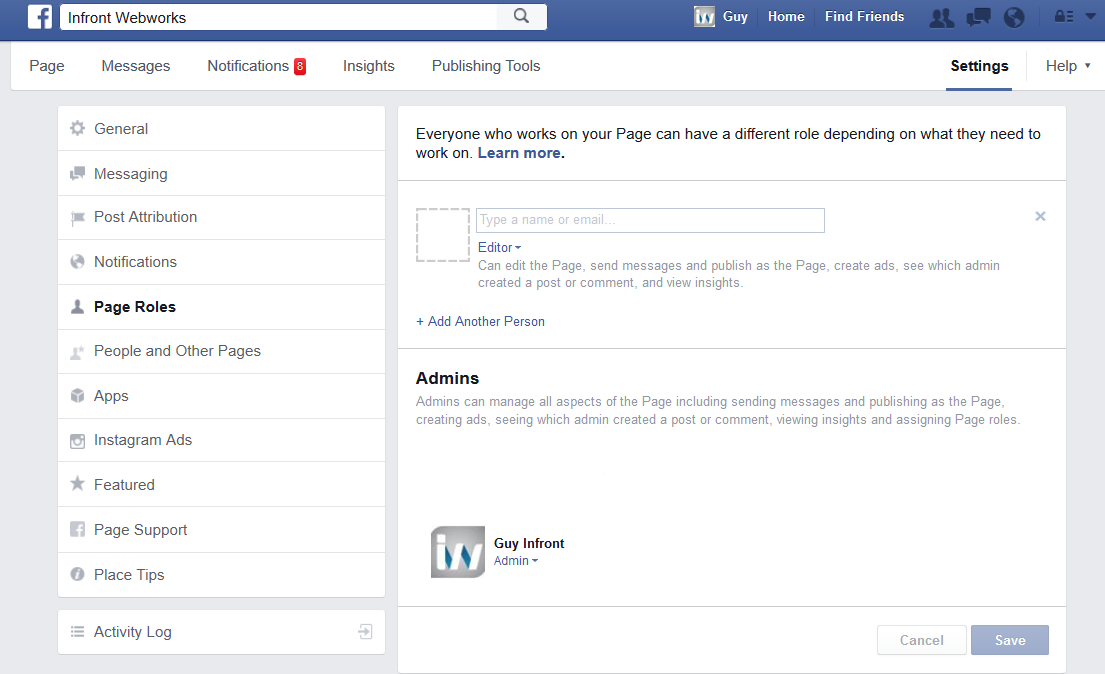Image resolution: width=1105 pixels, height=674 pixels.
Task: Click the Guy Infront admin avatar
Action: (458, 552)
